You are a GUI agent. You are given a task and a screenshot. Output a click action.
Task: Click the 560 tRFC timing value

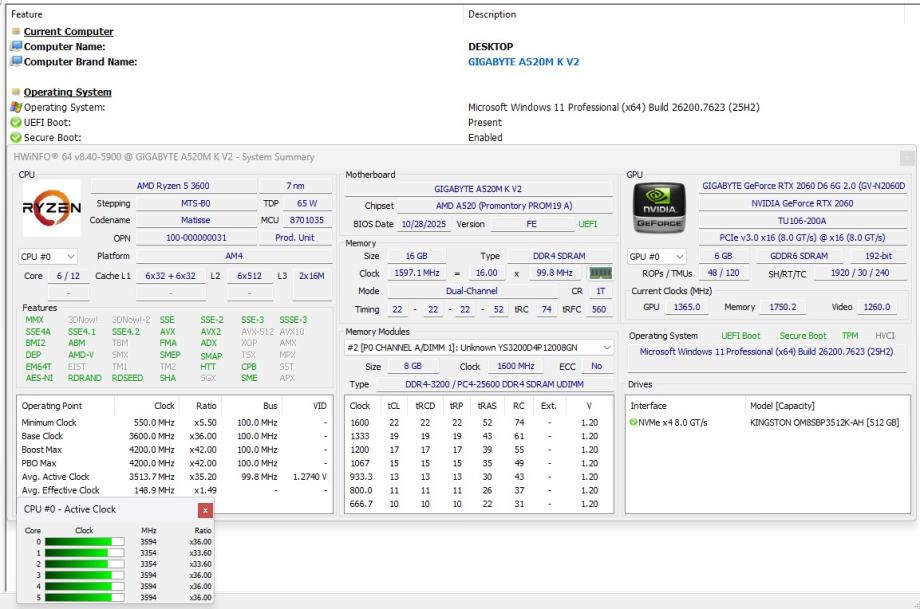[599, 309]
